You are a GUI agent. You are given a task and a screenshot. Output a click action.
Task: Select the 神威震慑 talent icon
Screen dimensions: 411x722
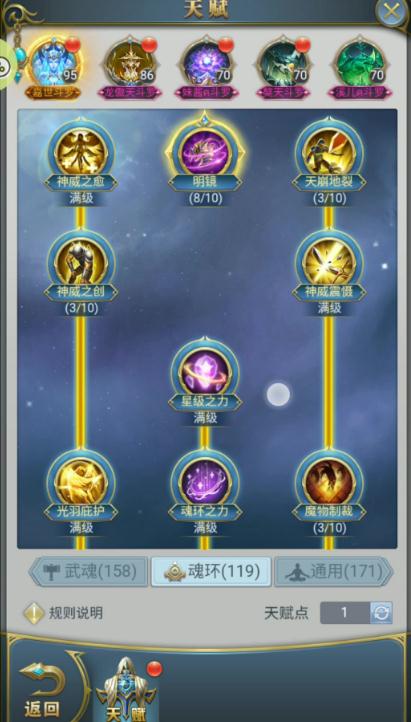(329, 262)
